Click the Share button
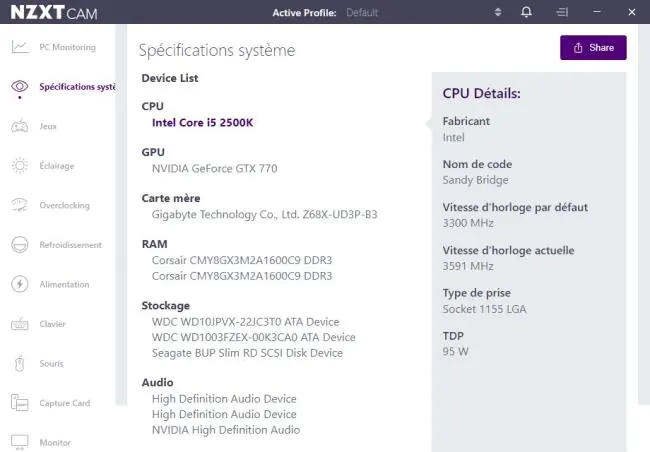The image size is (650, 452). coord(593,48)
